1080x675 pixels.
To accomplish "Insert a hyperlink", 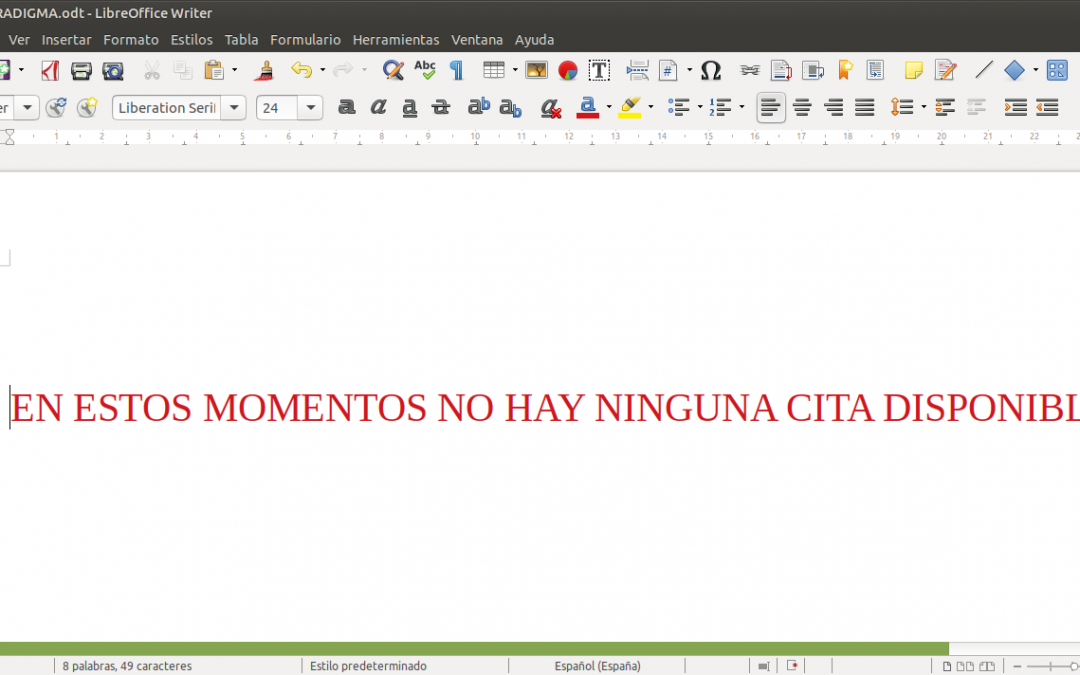I will tap(749, 70).
